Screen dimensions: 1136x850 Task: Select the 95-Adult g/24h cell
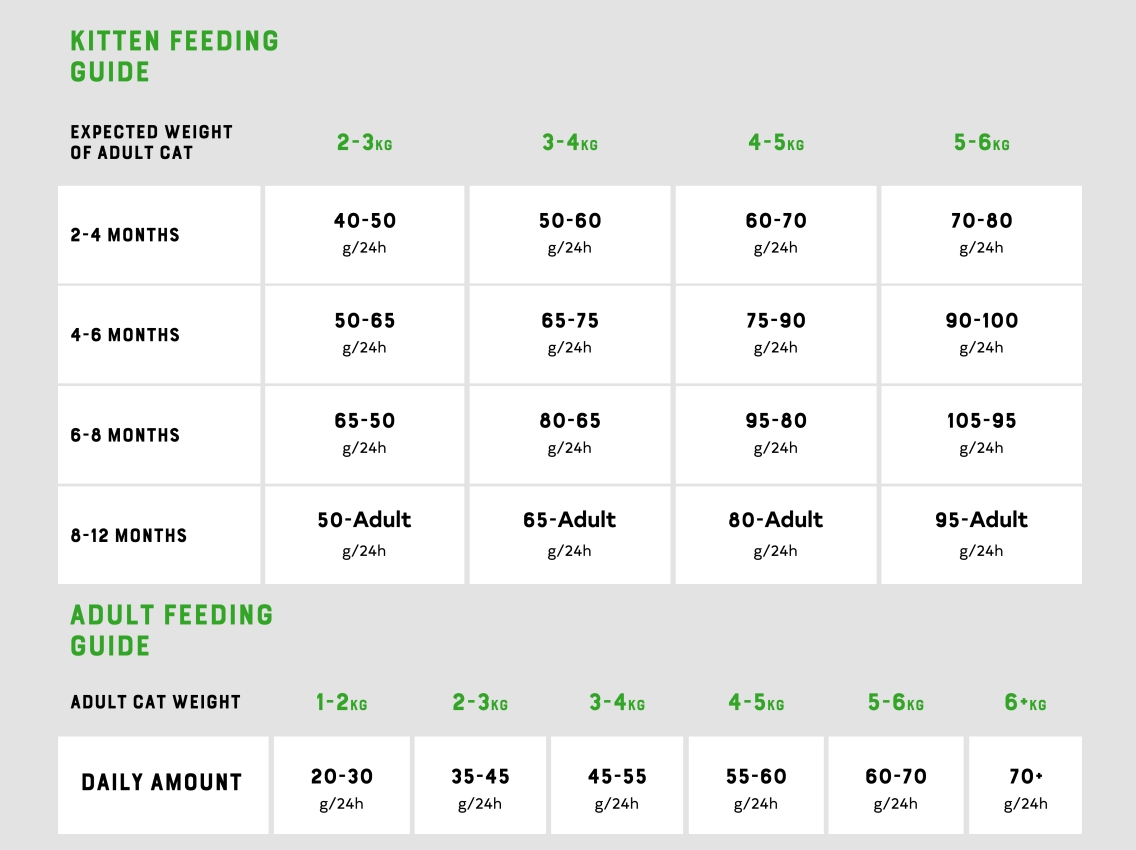(x=981, y=534)
